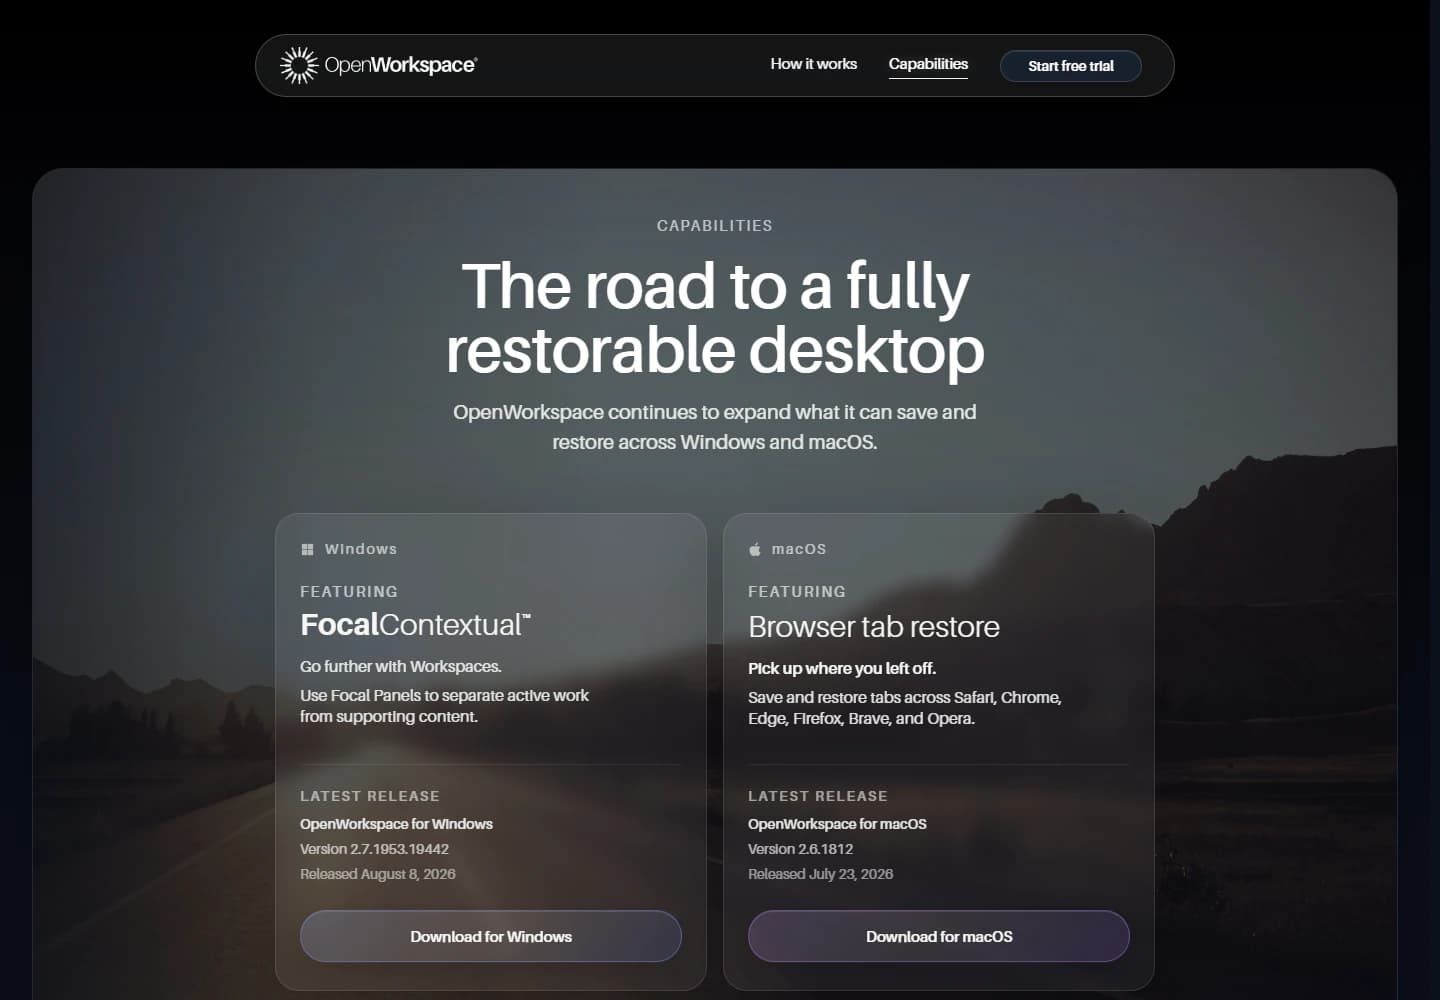This screenshot has height=1000, width=1440.
Task: Click LATEST RELEASE label in macOS card
Action: [818, 796]
